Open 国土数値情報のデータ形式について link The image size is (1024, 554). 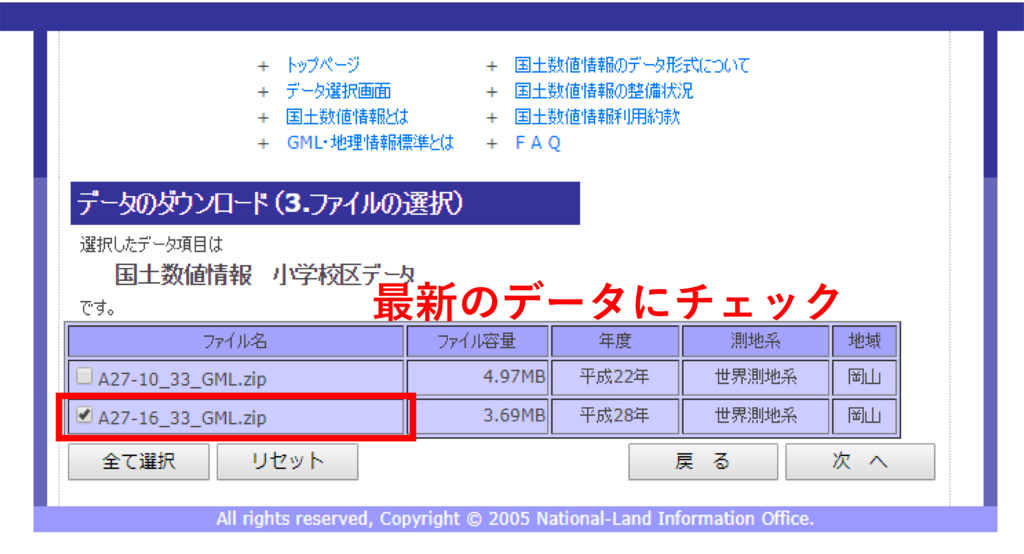click(631, 65)
